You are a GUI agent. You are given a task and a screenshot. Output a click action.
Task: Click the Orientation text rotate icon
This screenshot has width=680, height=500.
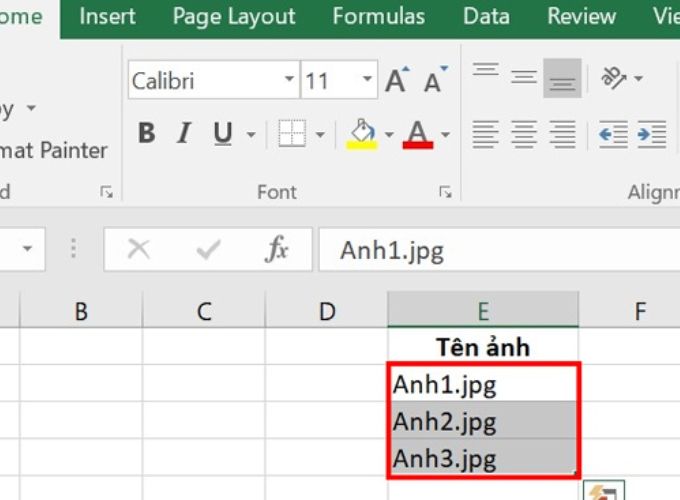[614, 78]
